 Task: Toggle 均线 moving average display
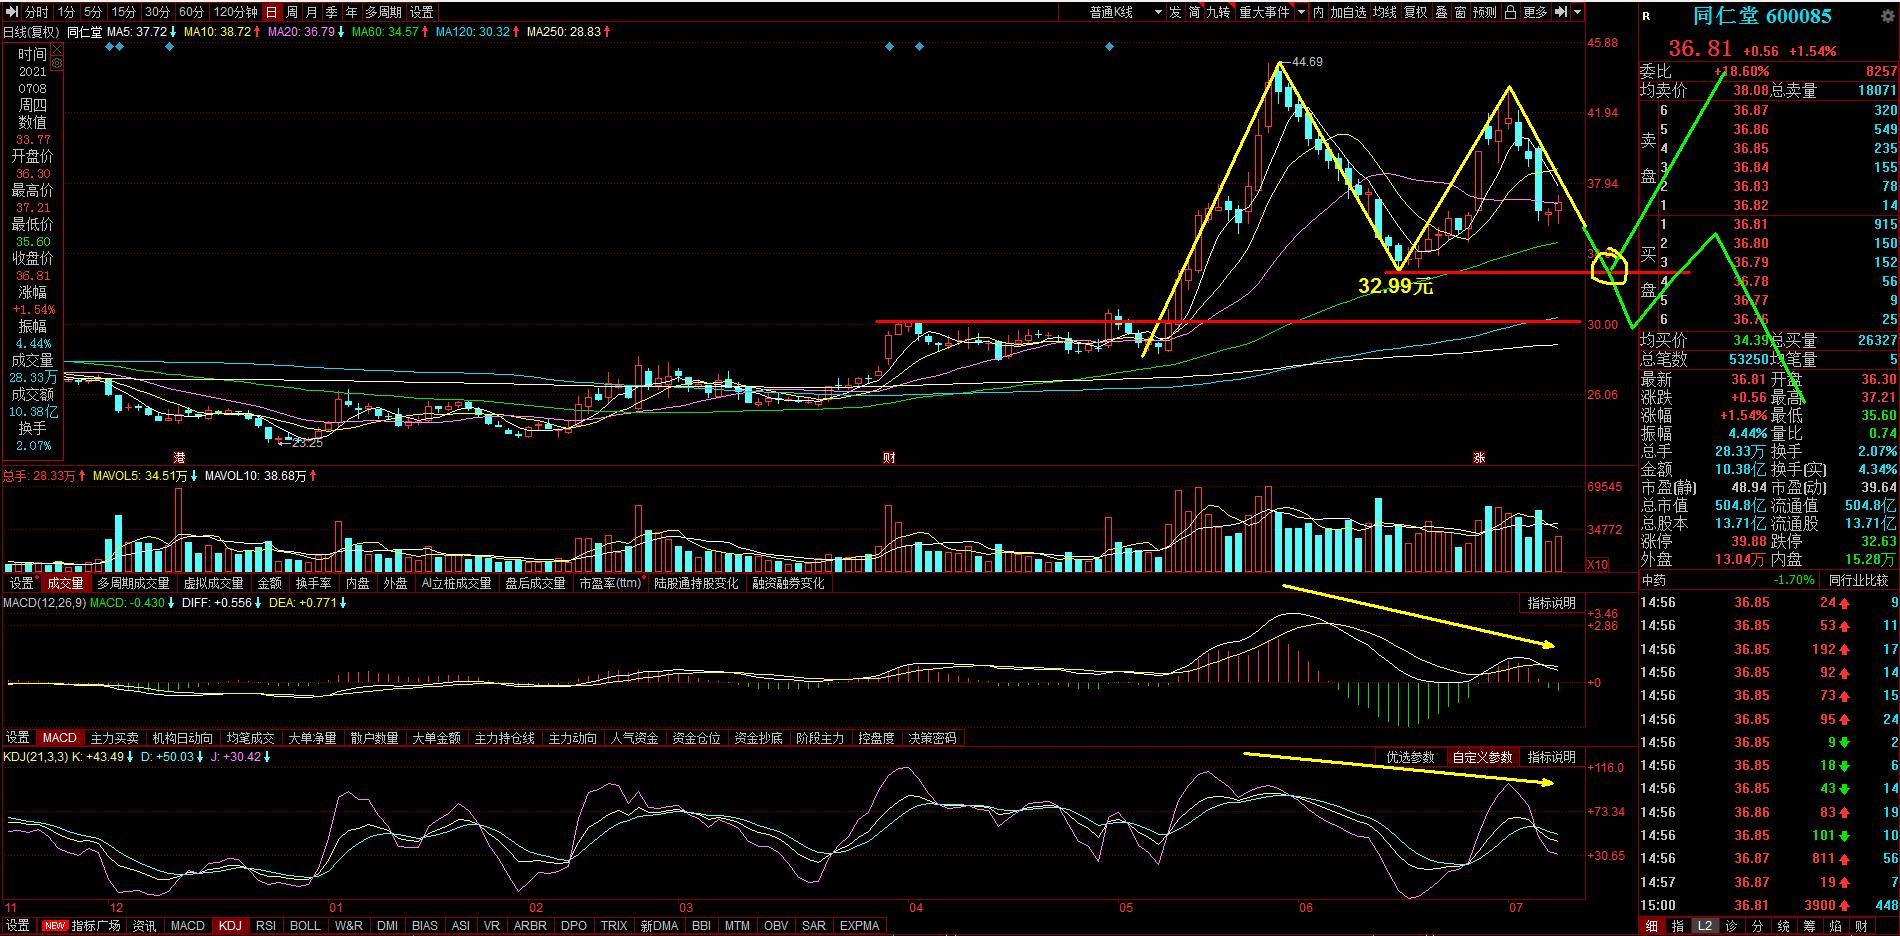[1384, 12]
